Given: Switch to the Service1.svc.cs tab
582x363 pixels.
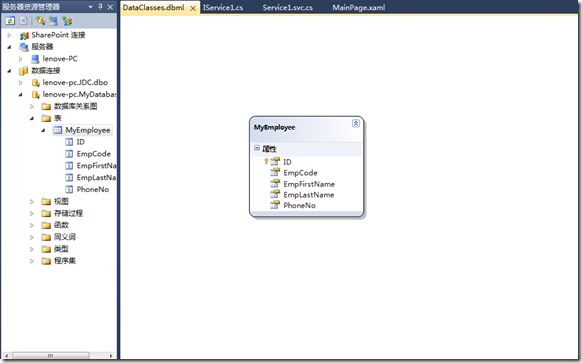Looking at the screenshot, I should coord(288,7).
